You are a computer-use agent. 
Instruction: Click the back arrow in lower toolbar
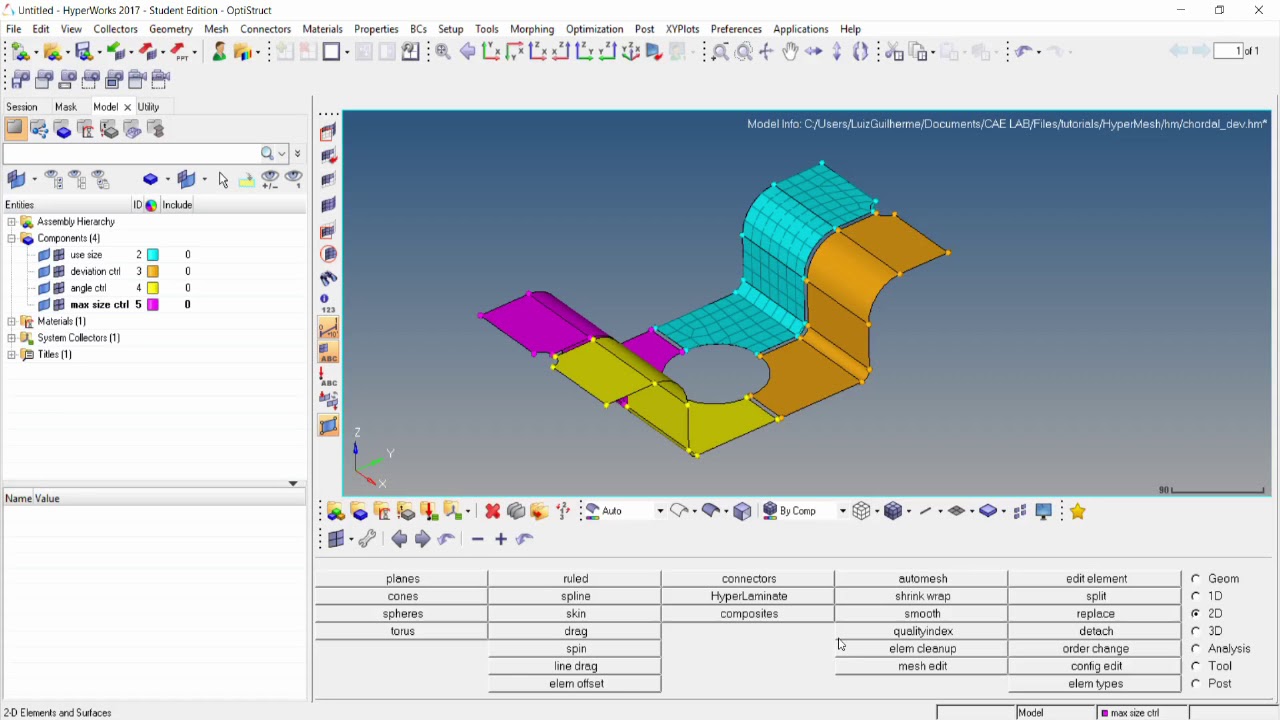[399, 539]
